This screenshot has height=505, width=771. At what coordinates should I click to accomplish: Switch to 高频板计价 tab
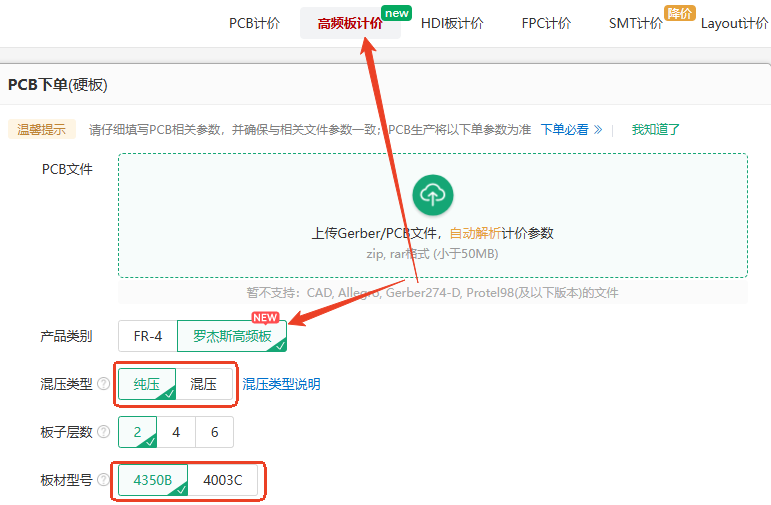349,23
